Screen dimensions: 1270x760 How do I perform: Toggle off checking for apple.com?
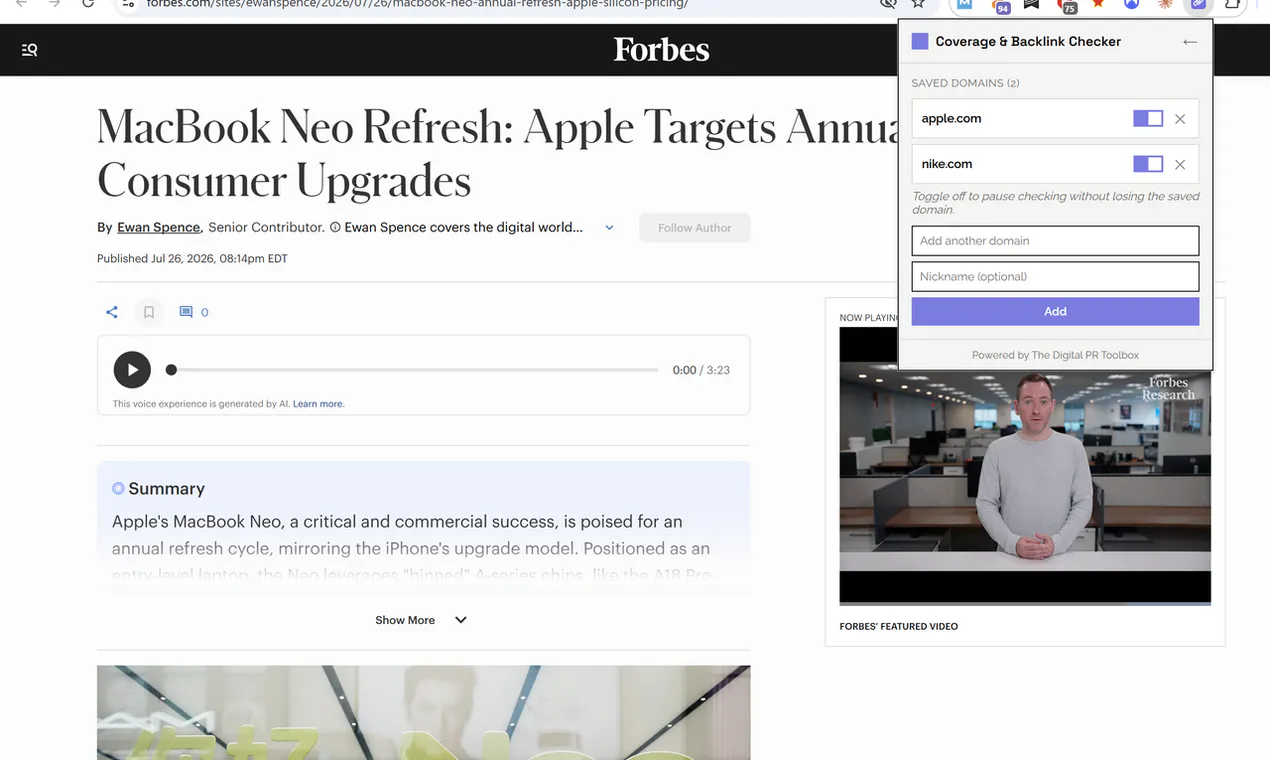[1148, 118]
